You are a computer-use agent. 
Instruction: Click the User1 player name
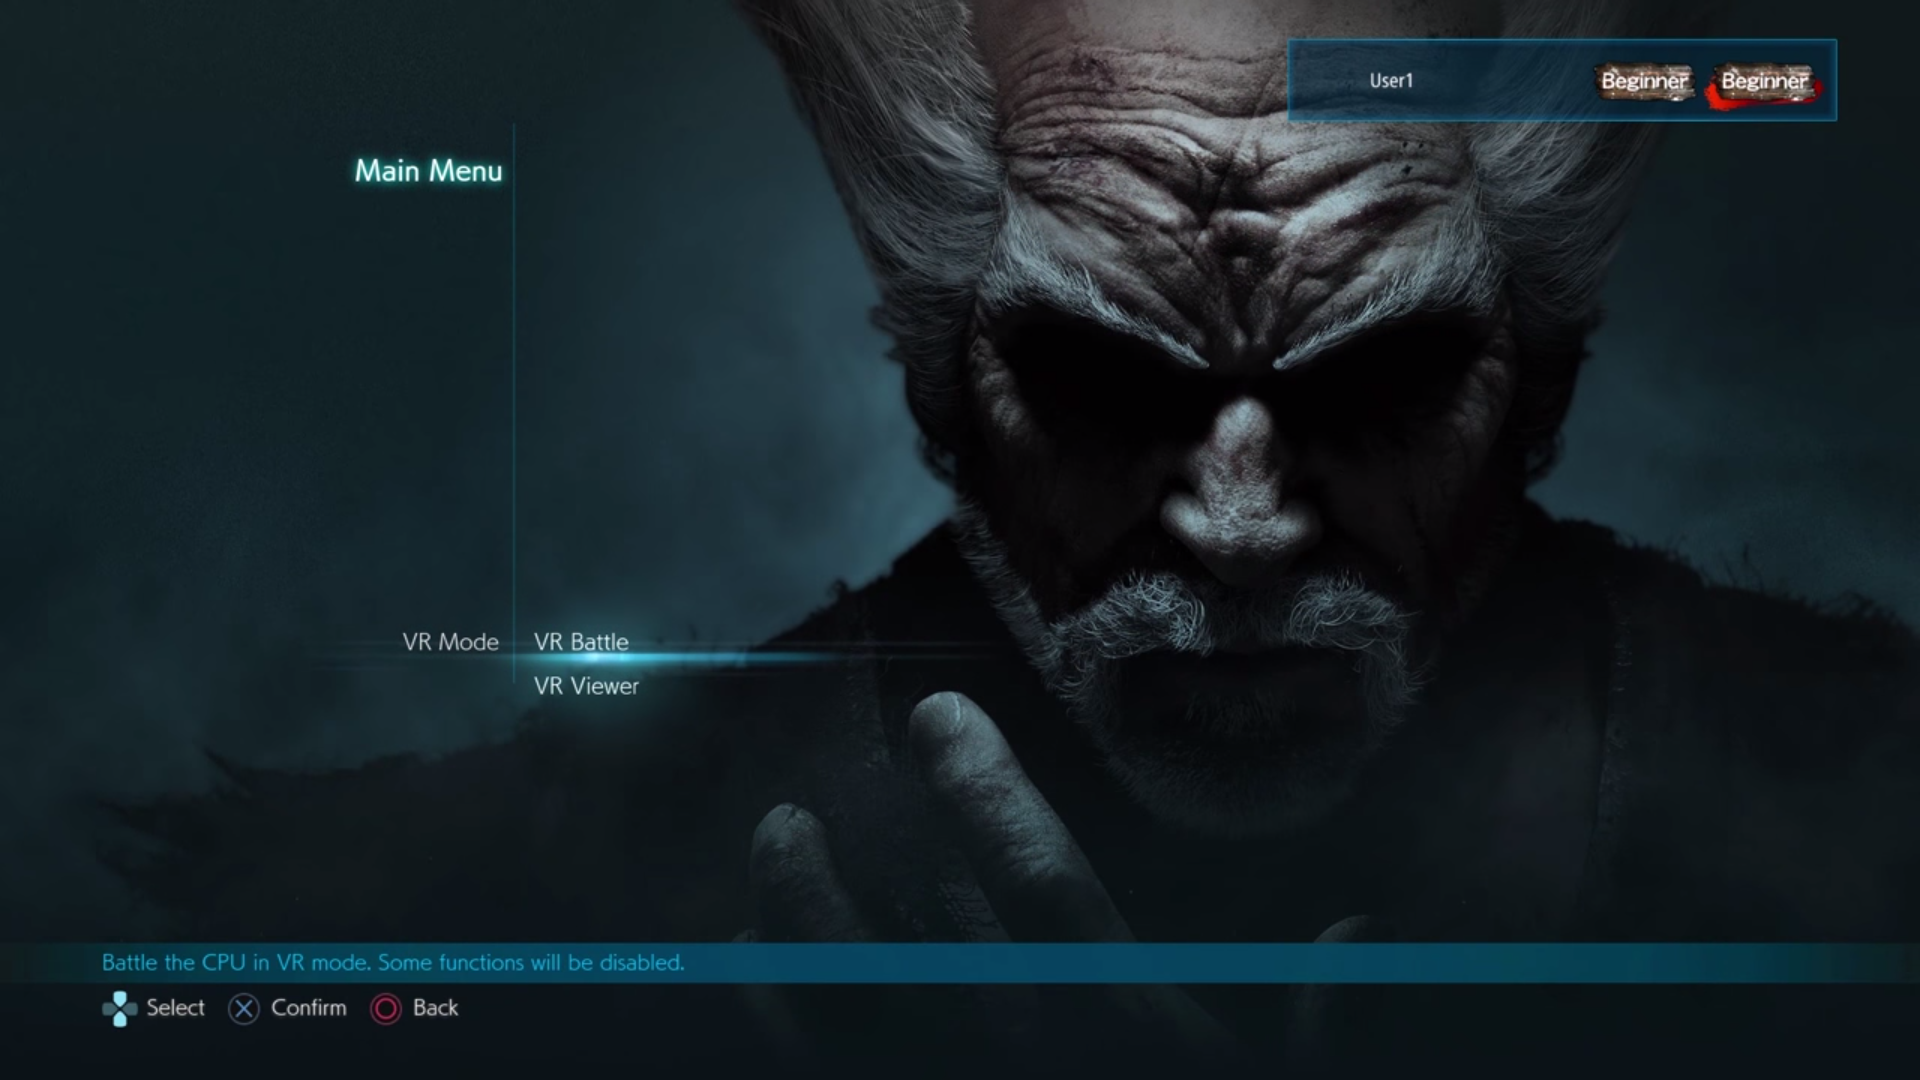[x=1391, y=81]
